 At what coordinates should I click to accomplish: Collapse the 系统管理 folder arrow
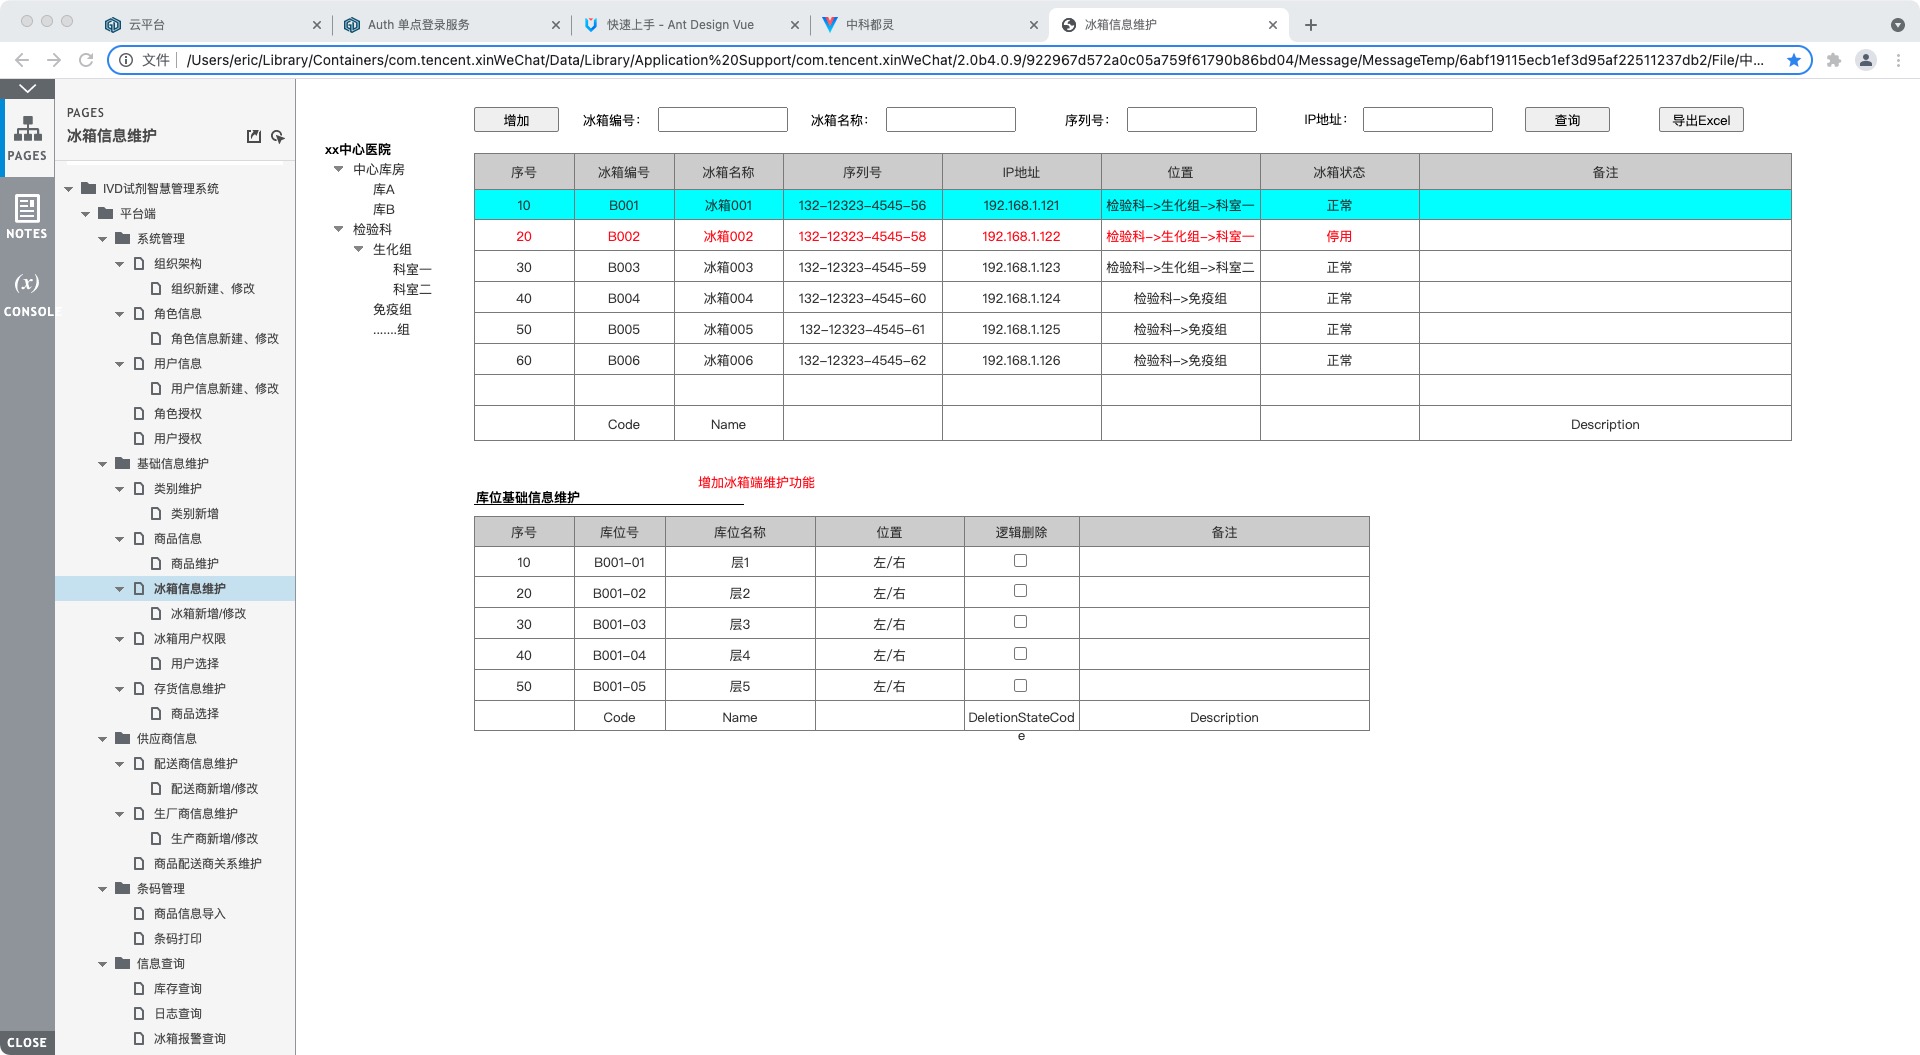coord(103,239)
